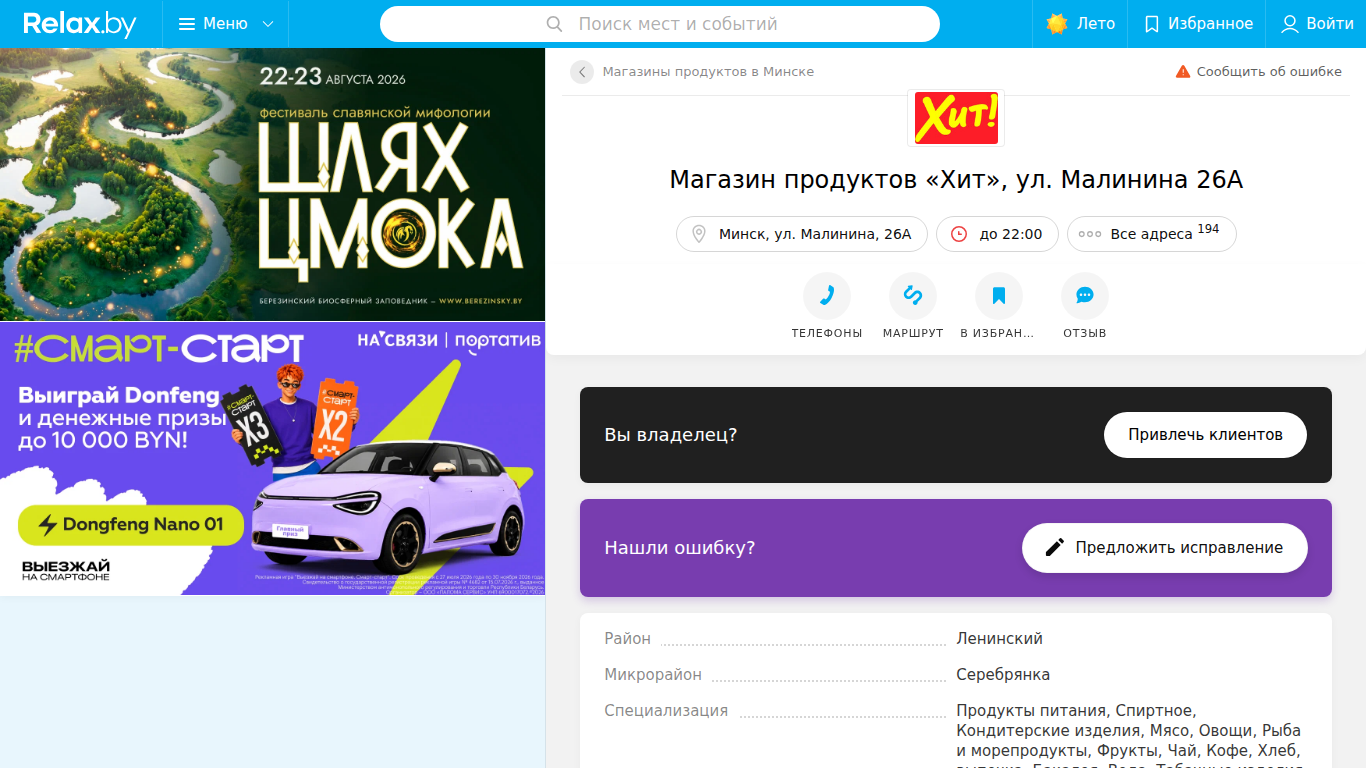Click the Телефоны phone icon
Viewport: 1366px width, 768px height.
(x=827, y=296)
